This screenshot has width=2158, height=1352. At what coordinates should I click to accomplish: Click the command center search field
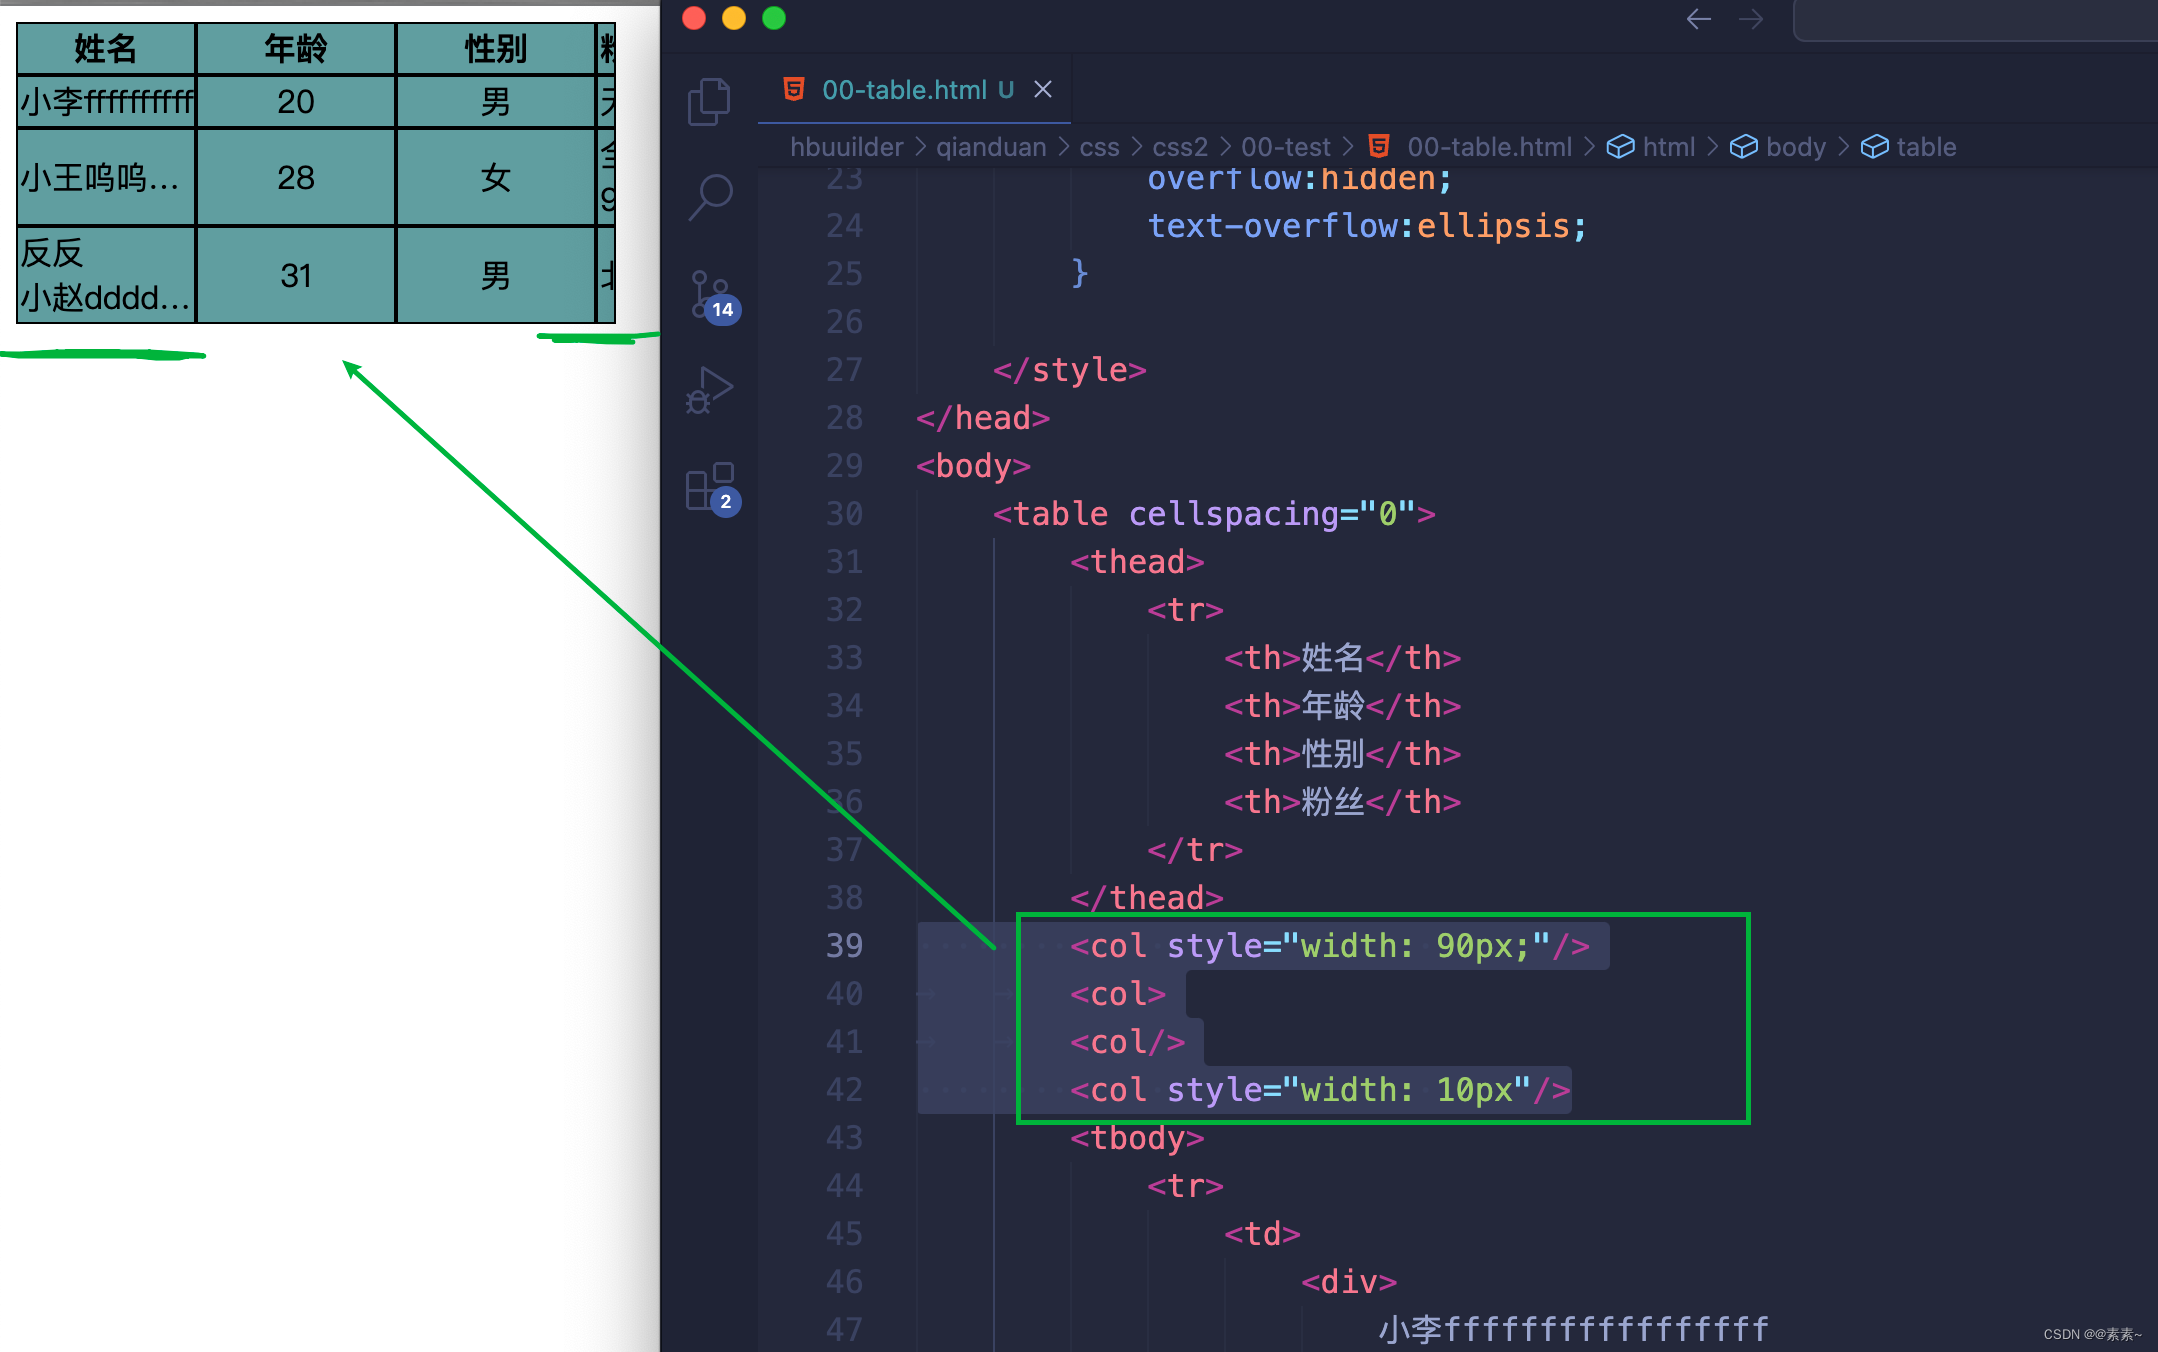[1976, 20]
